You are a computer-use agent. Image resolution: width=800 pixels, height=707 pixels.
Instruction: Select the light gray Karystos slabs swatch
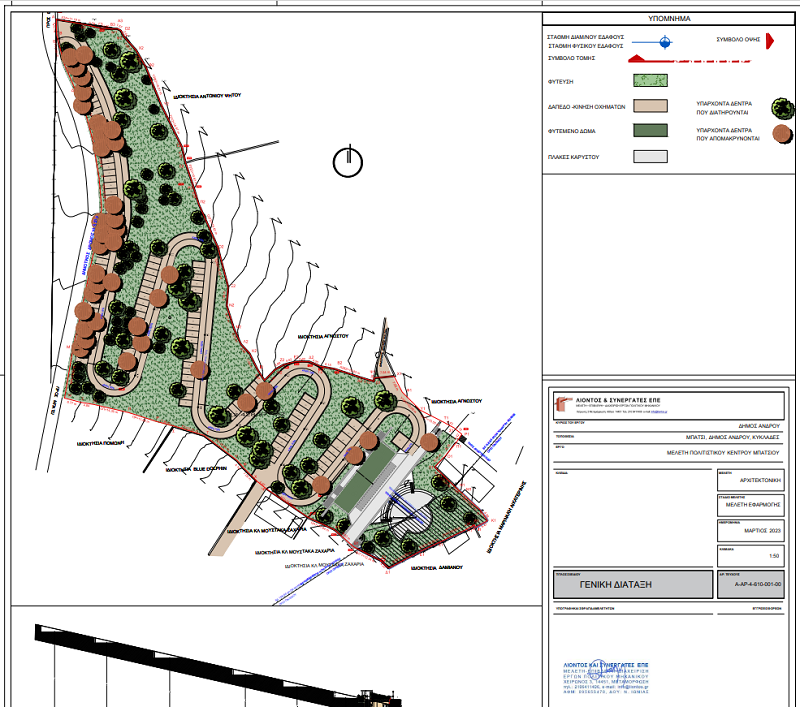point(650,156)
